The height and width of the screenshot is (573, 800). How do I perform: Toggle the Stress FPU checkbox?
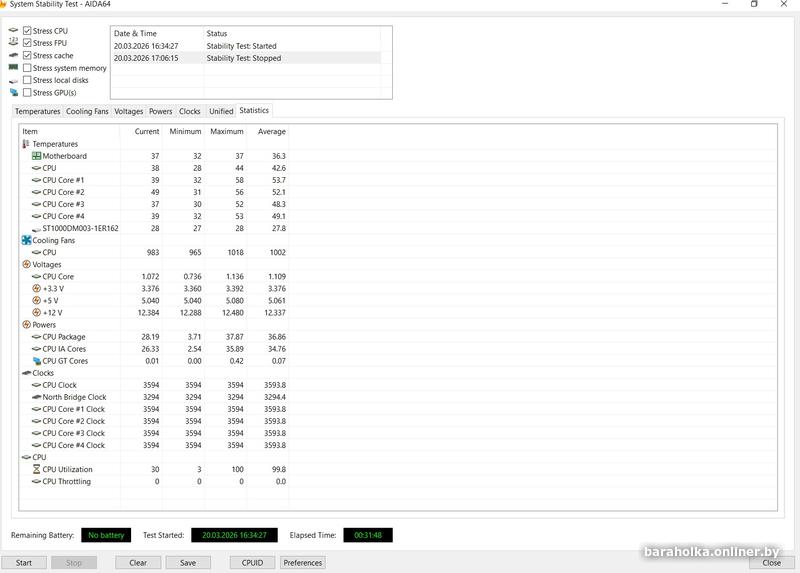[27, 43]
